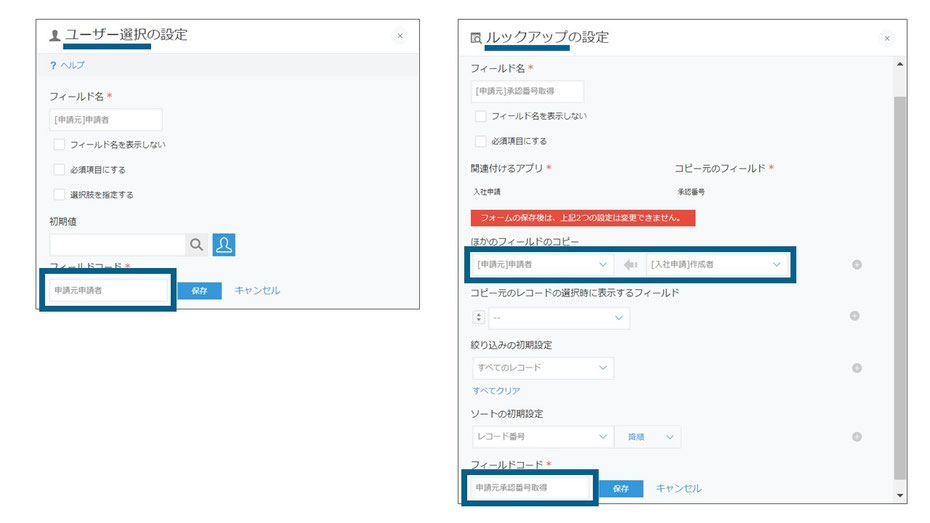Image resolution: width=930 pixels, height=523 pixels.
Task: Expand the レコード番号 sort dropdown
Action: click(x=542, y=437)
